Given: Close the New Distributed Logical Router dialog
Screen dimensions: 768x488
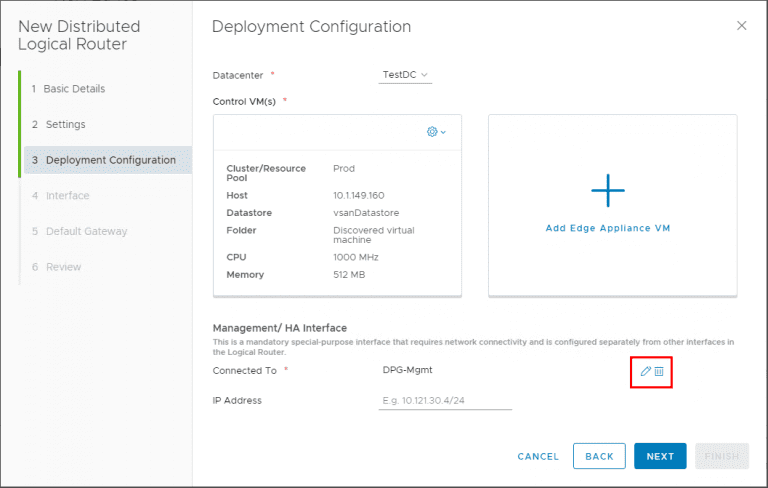Looking at the screenshot, I should pos(741,26).
